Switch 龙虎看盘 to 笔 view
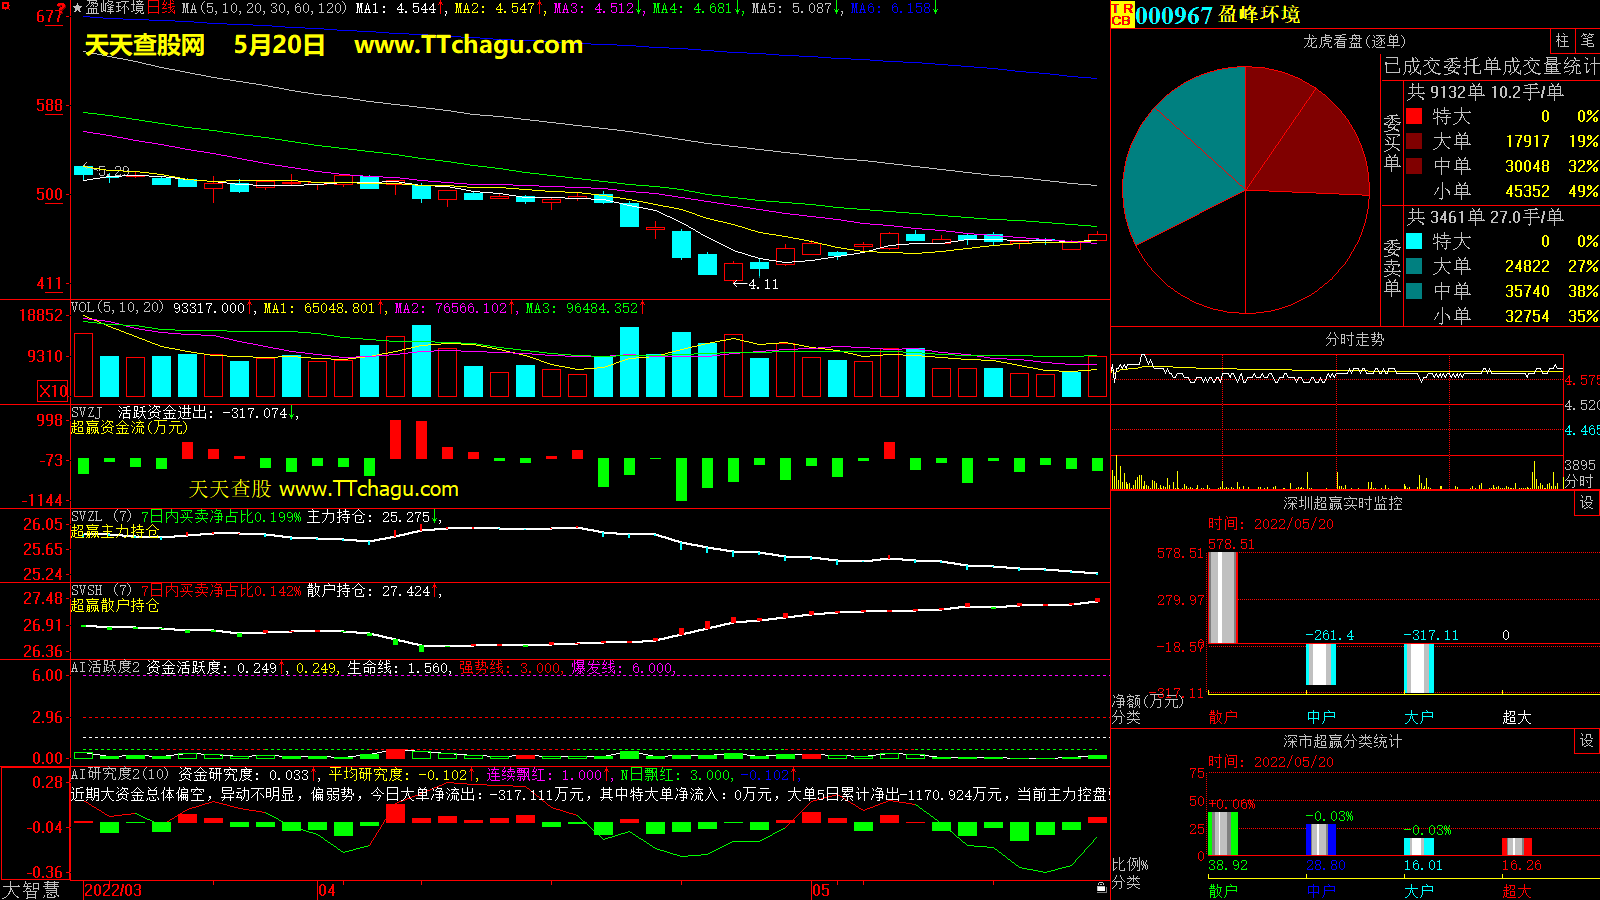The height and width of the screenshot is (900, 1600). click(x=1587, y=41)
